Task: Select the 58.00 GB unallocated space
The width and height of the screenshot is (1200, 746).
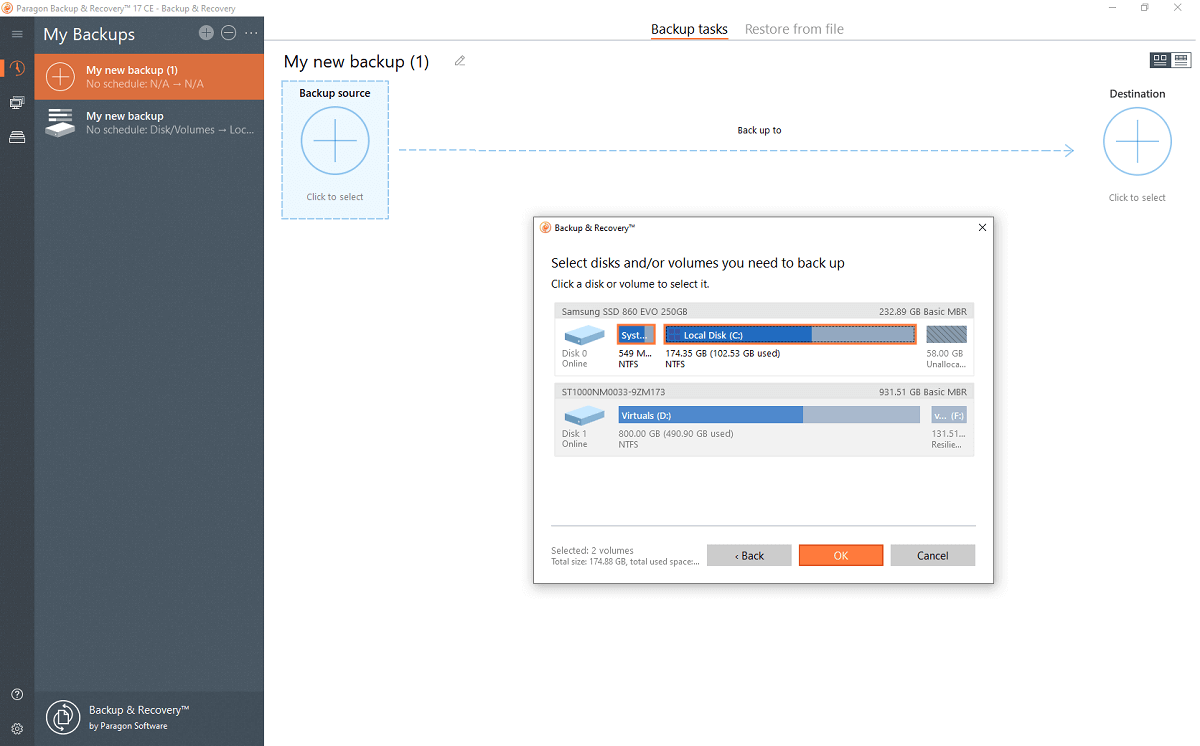Action: point(946,335)
